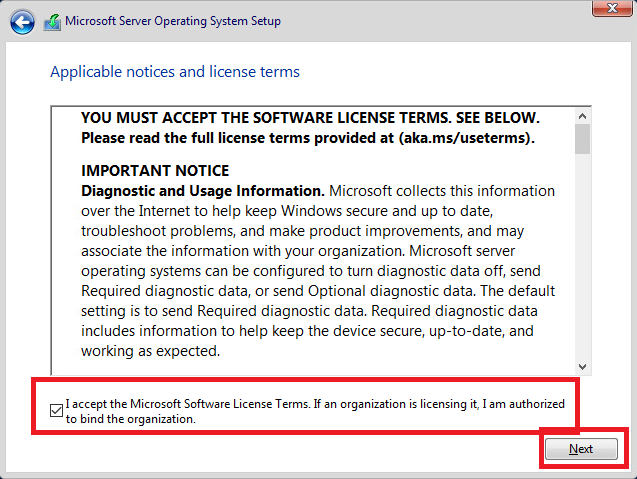
Task: Click the 'IMPORTANT NOTICE' heading
Action: click(x=155, y=171)
